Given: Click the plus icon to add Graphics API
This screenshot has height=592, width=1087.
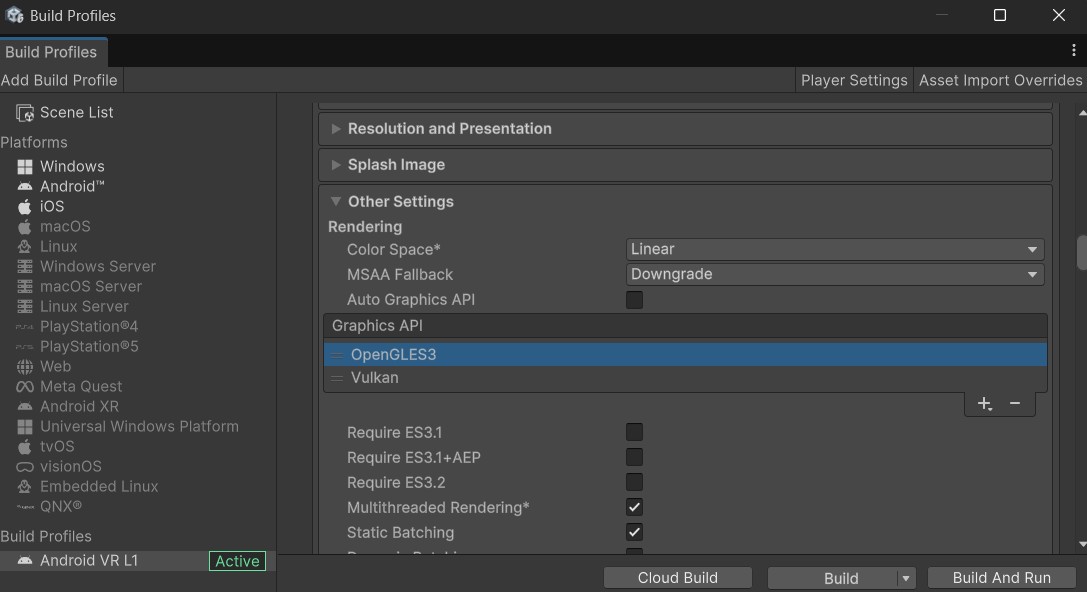Looking at the screenshot, I should click(984, 403).
